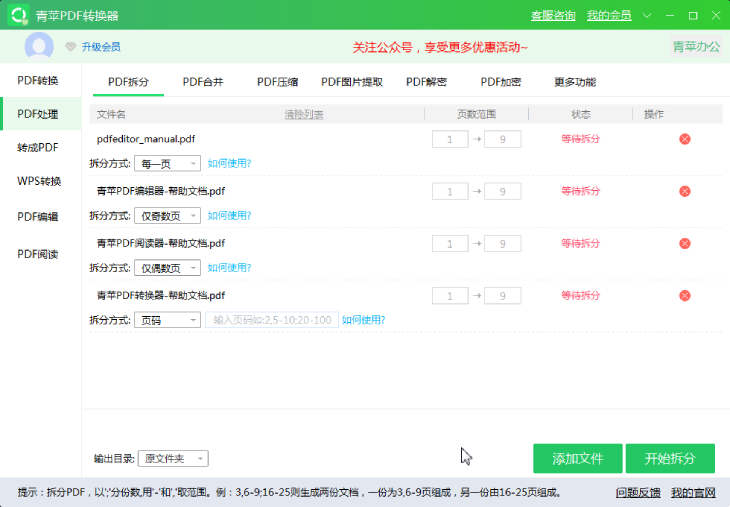Screen dimensions: 730x507
Task: Select the file name 青苹PDF阅读器-帮助文档.pdf
Action: point(161,243)
